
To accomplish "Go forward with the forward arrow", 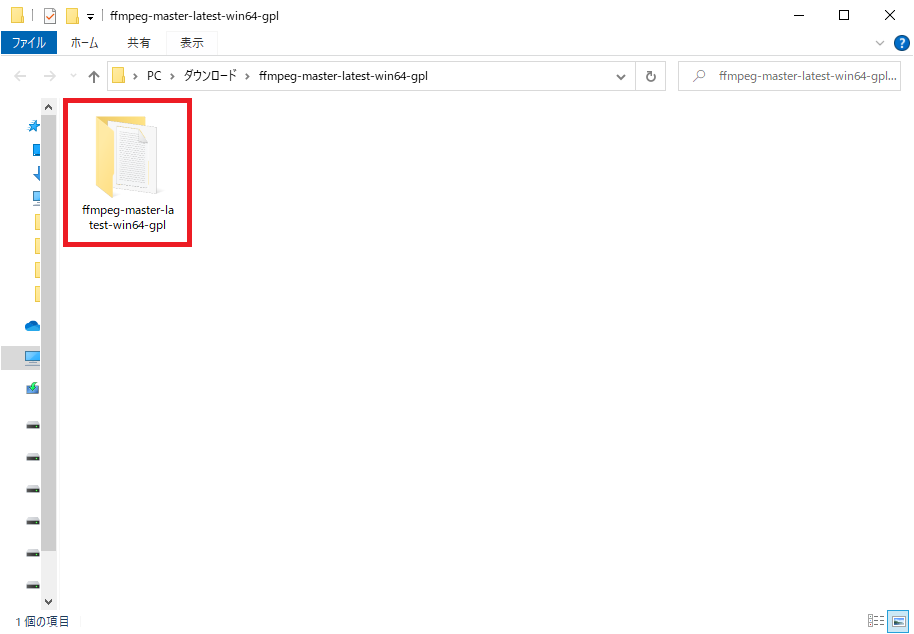I will point(50,76).
